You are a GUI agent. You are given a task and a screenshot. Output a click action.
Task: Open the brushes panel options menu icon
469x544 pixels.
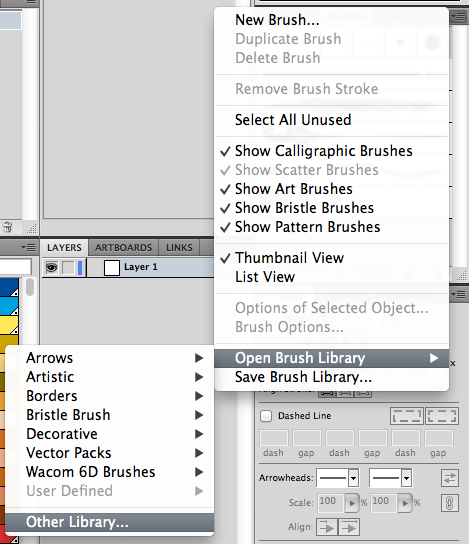coord(459,17)
